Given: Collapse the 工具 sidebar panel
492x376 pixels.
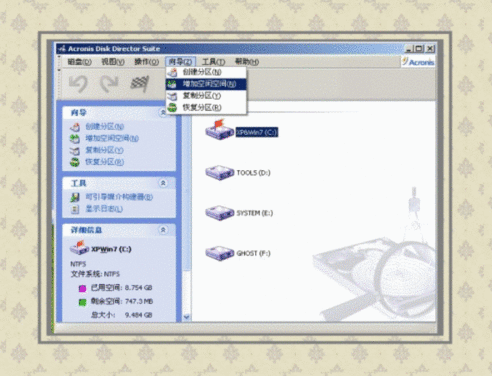Looking at the screenshot, I should tap(163, 183).
